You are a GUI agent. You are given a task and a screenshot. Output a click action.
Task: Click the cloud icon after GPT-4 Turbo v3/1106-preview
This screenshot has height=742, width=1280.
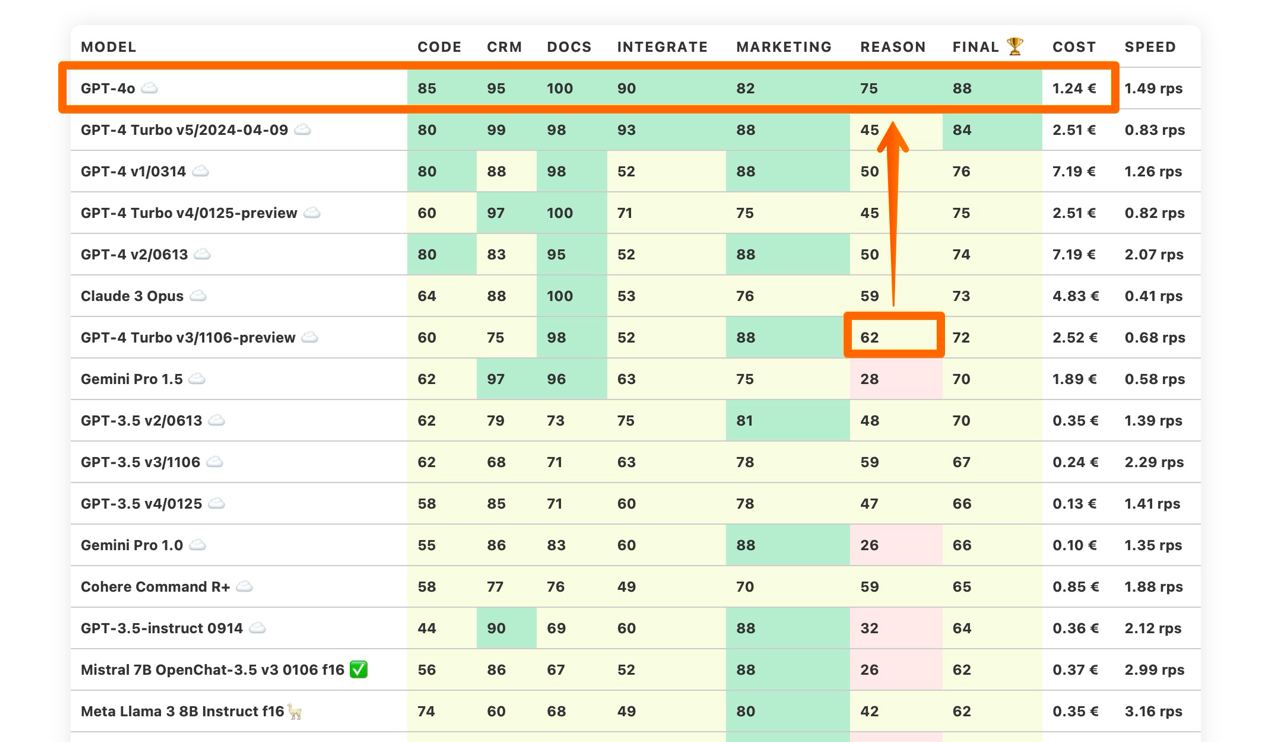(x=309, y=337)
